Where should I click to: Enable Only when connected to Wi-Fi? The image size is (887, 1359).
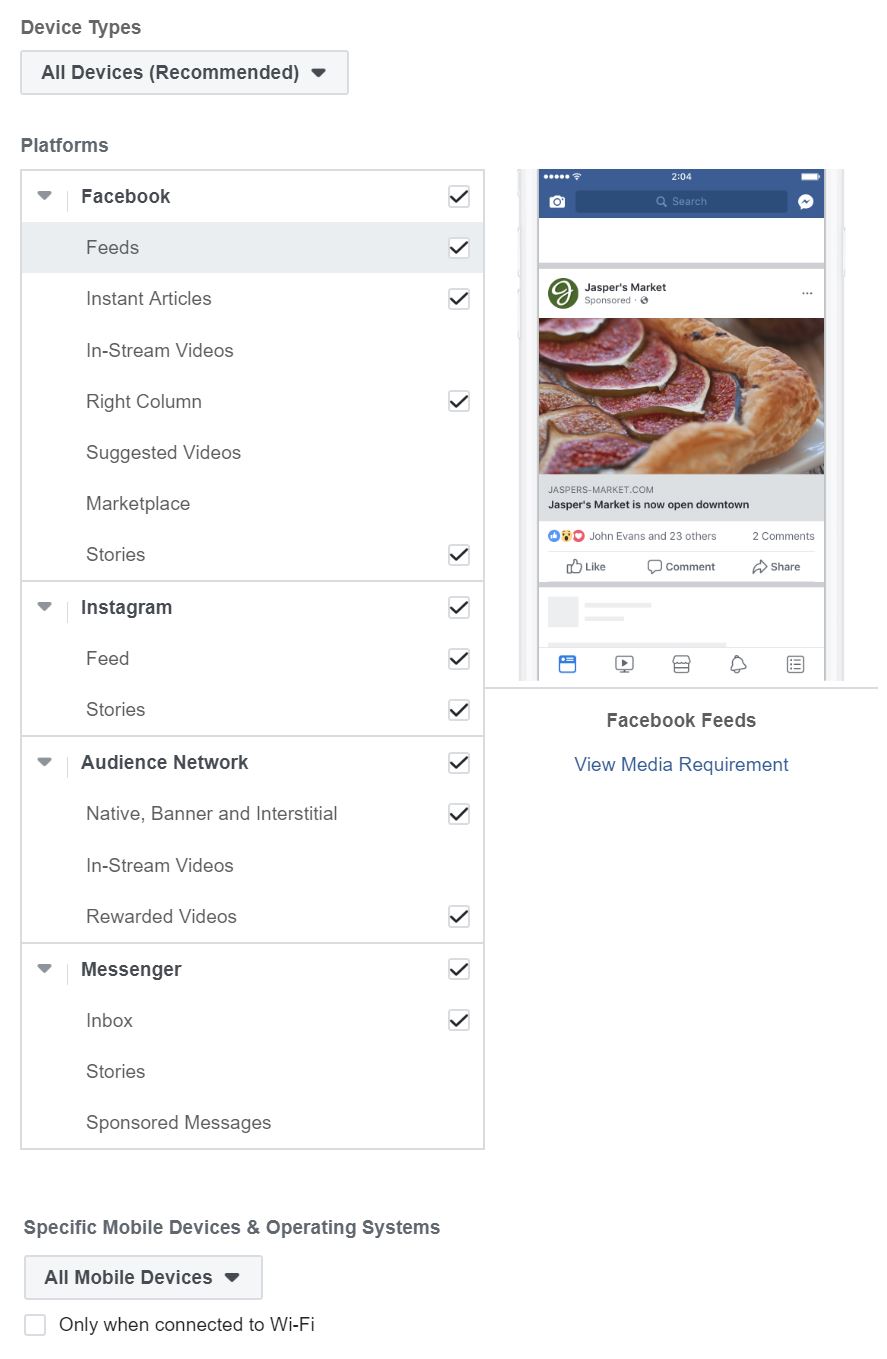pyautogui.click(x=35, y=1325)
